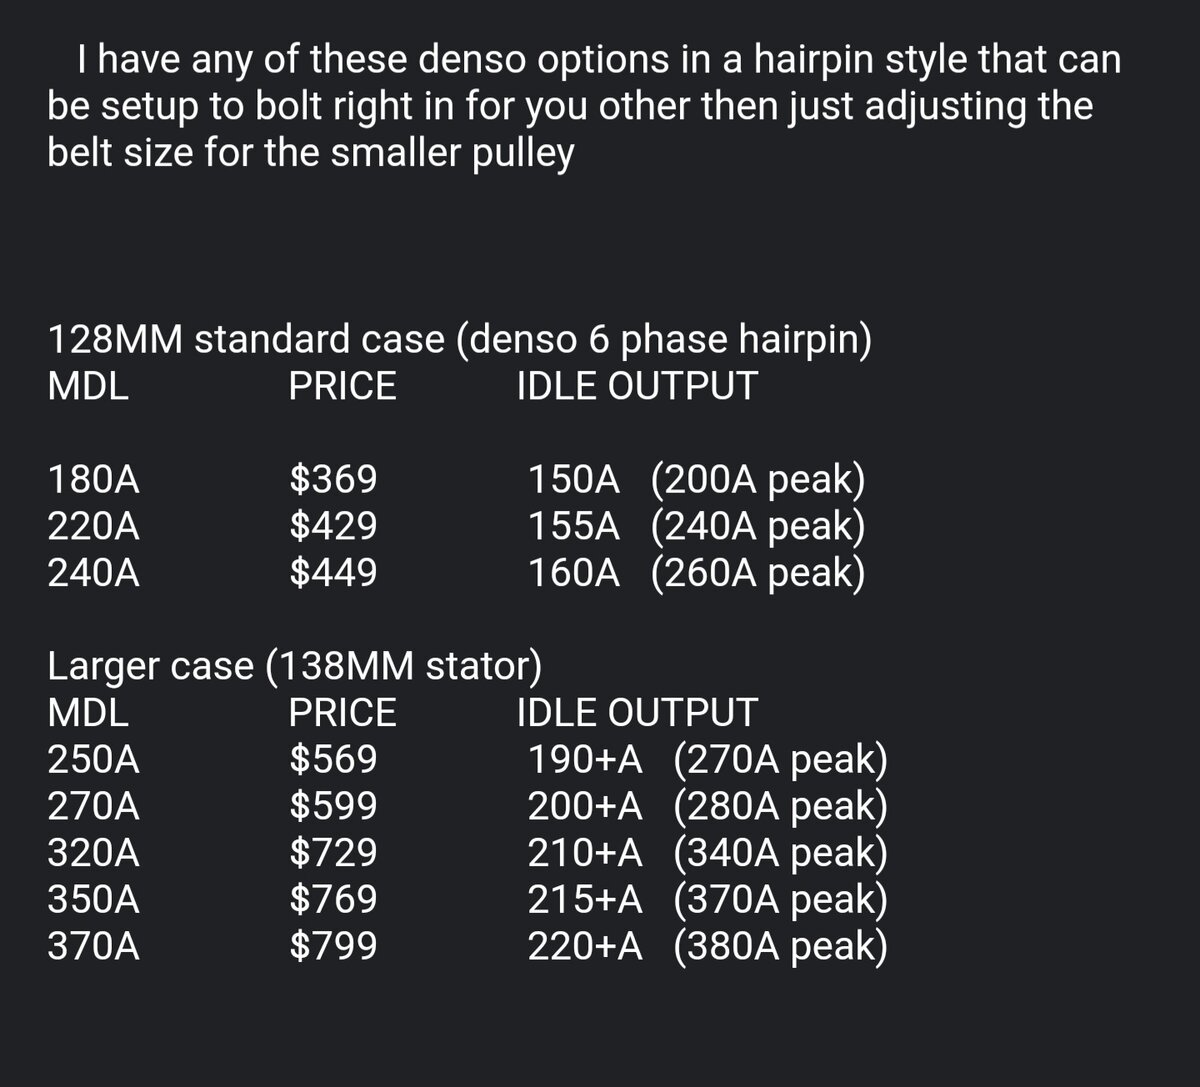Click the intro paragraph about denso options
Viewport: 1200px width, 1087px height.
[584, 106]
